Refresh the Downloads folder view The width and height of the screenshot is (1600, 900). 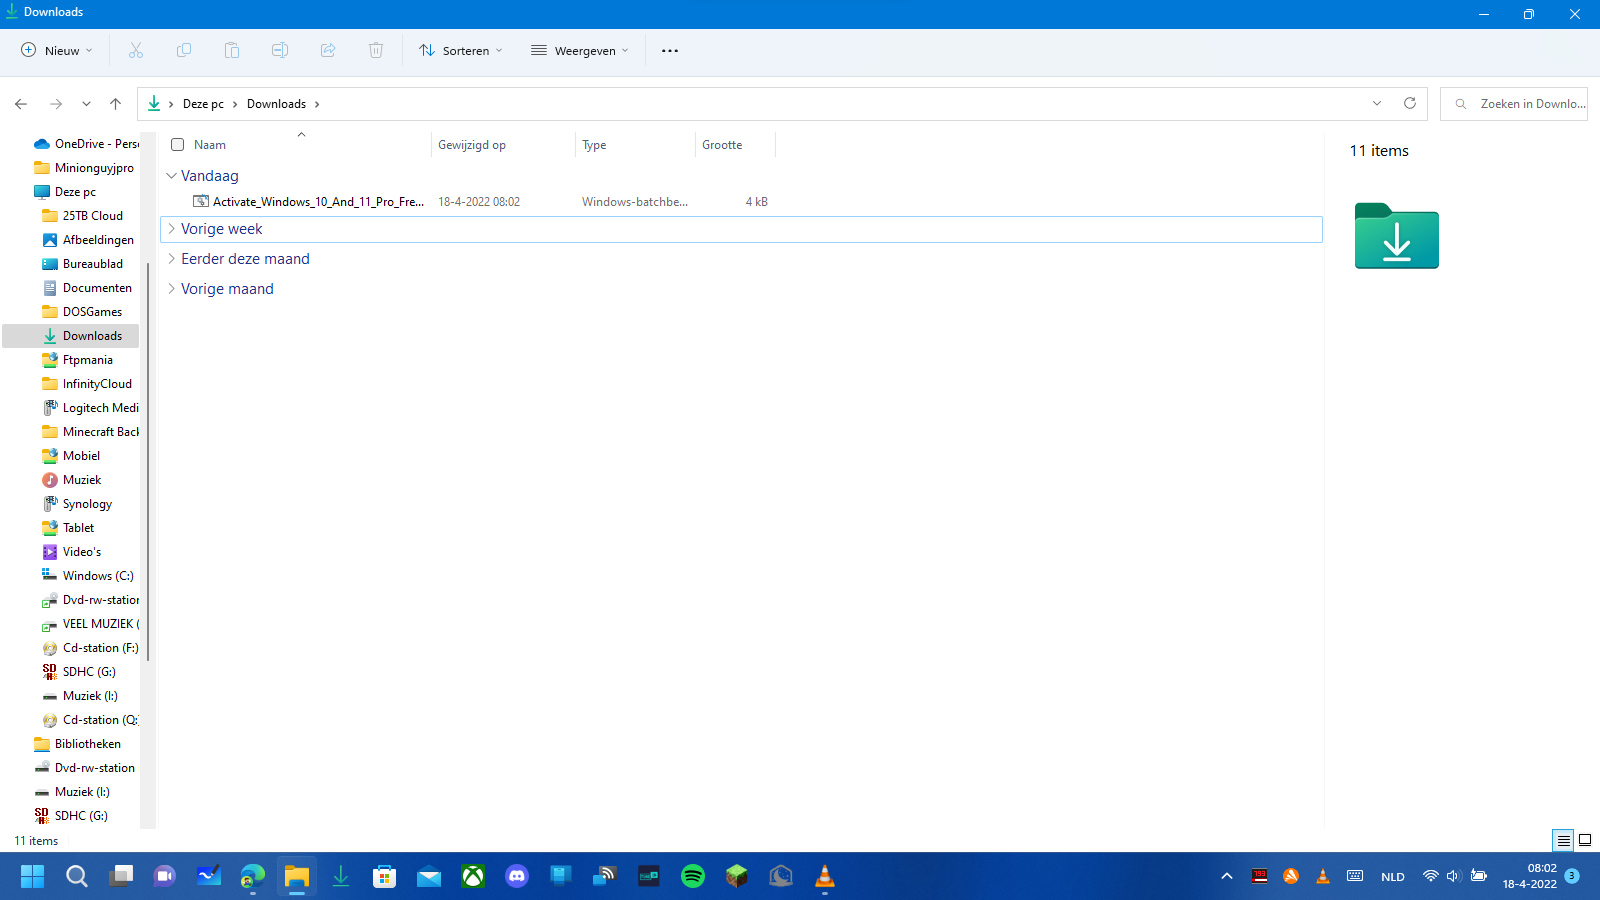(x=1410, y=103)
